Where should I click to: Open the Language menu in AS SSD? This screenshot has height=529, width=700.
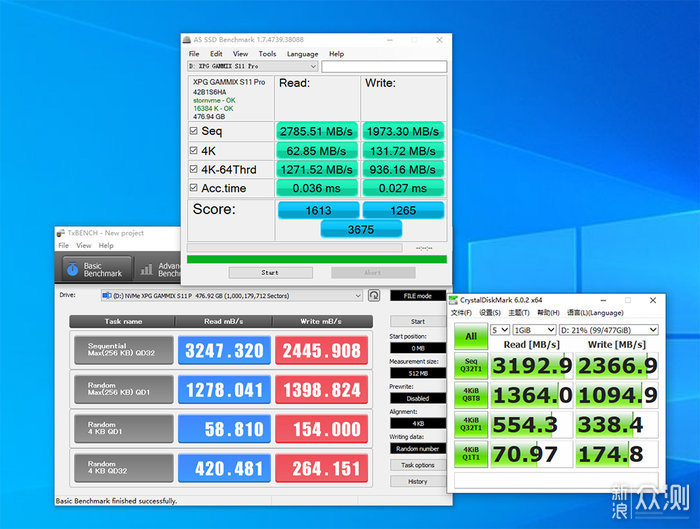[303, 54]
